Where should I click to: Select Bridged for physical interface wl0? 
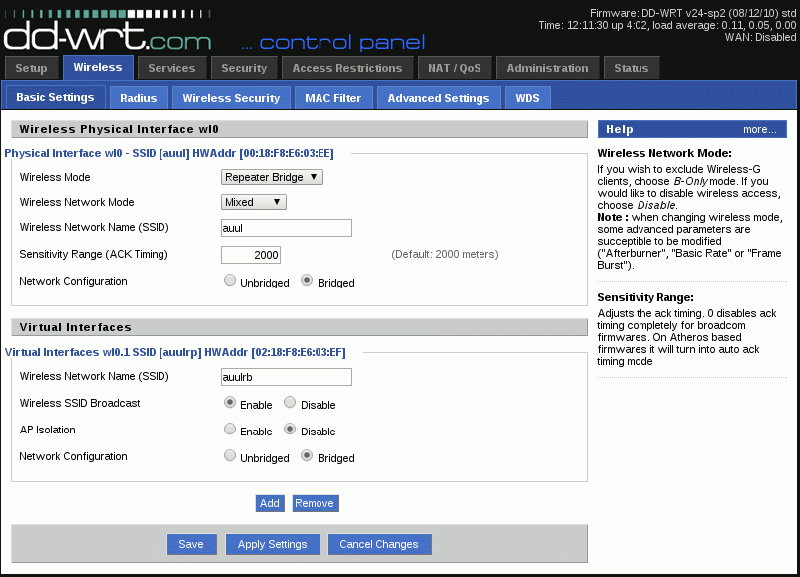(307, 280)
